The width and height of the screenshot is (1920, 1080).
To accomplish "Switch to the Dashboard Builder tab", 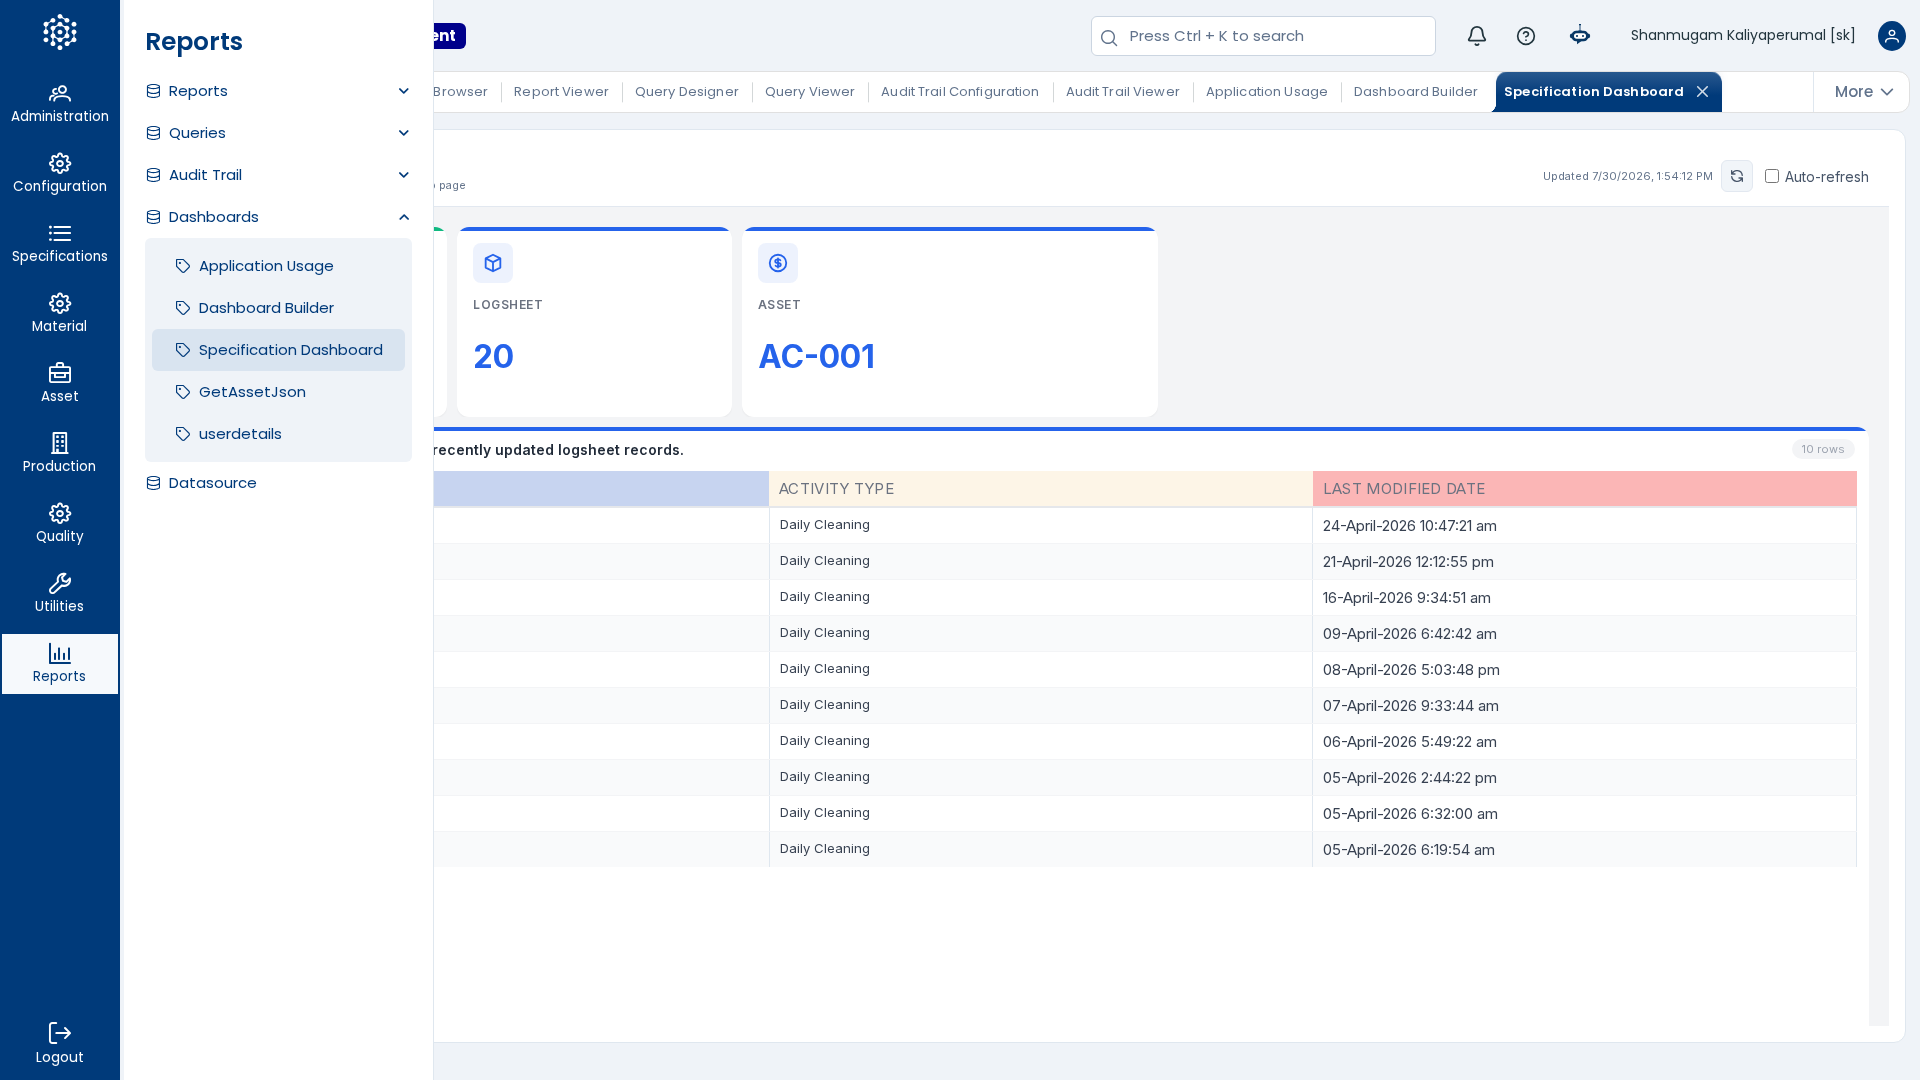I will click(1416, 92).
